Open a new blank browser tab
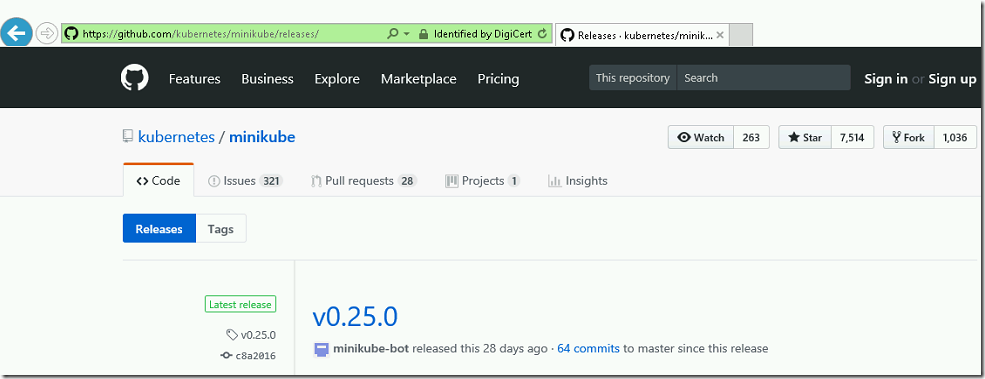 [741, 35]
